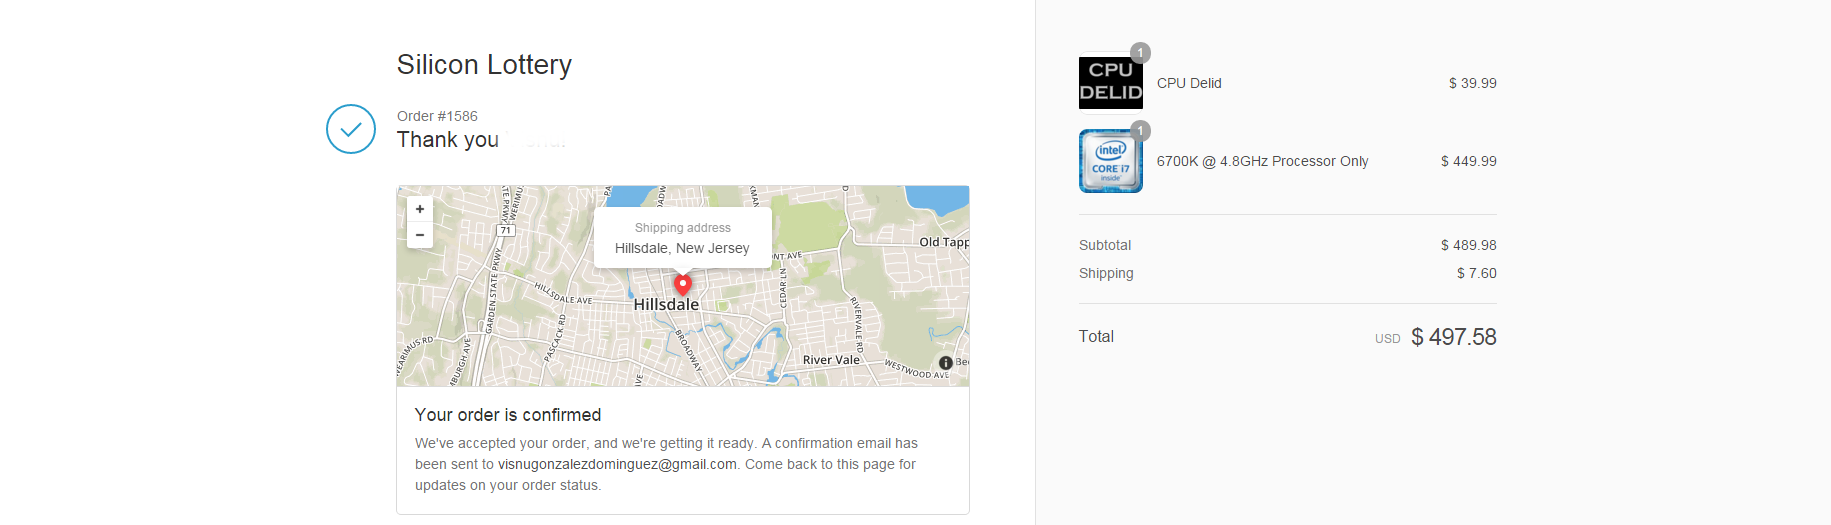The height and width of the screenshot is (525, 1831).
Task: Click the red location pin on map
Action: point(683,286)
